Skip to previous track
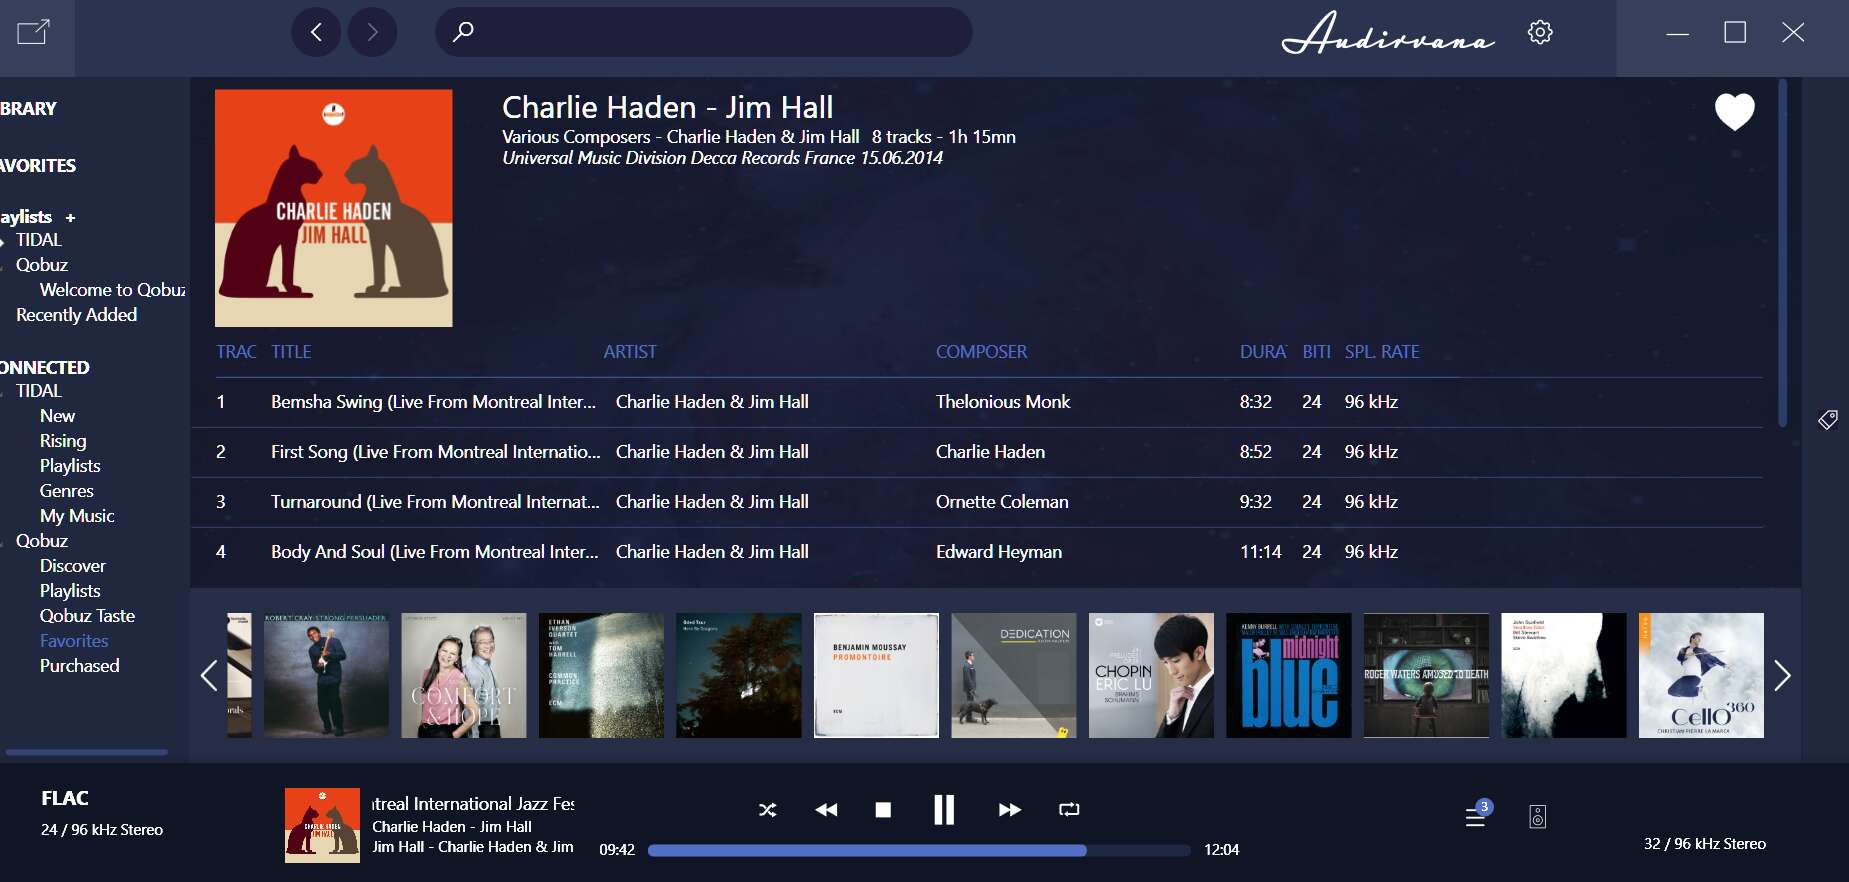 [x=826, y=810]
